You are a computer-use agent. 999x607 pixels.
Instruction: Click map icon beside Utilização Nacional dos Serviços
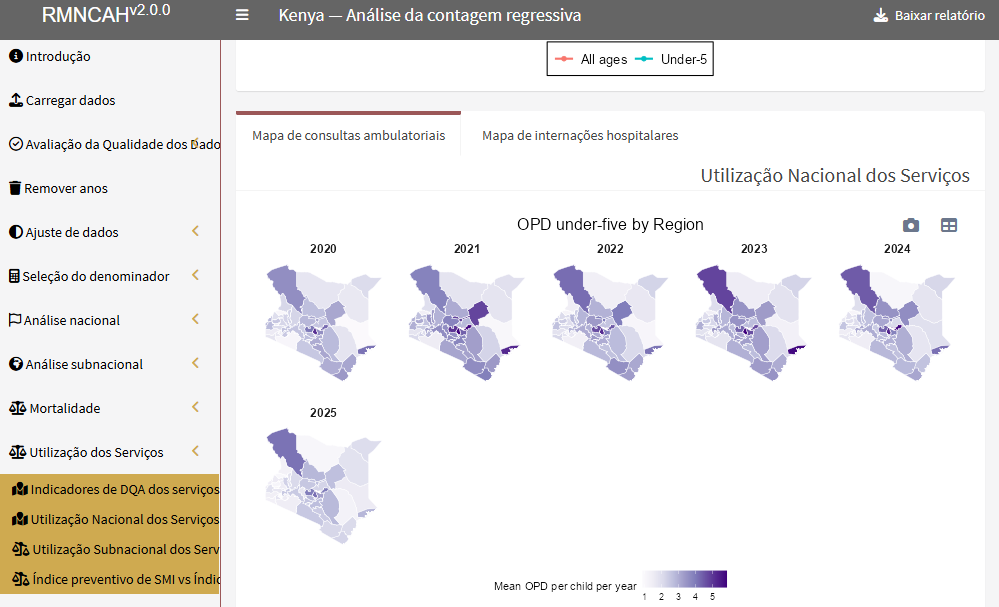point(20,519)
